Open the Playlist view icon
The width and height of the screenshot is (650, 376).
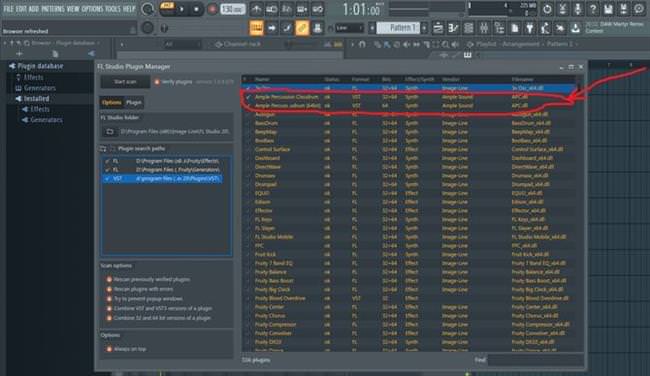438,28
